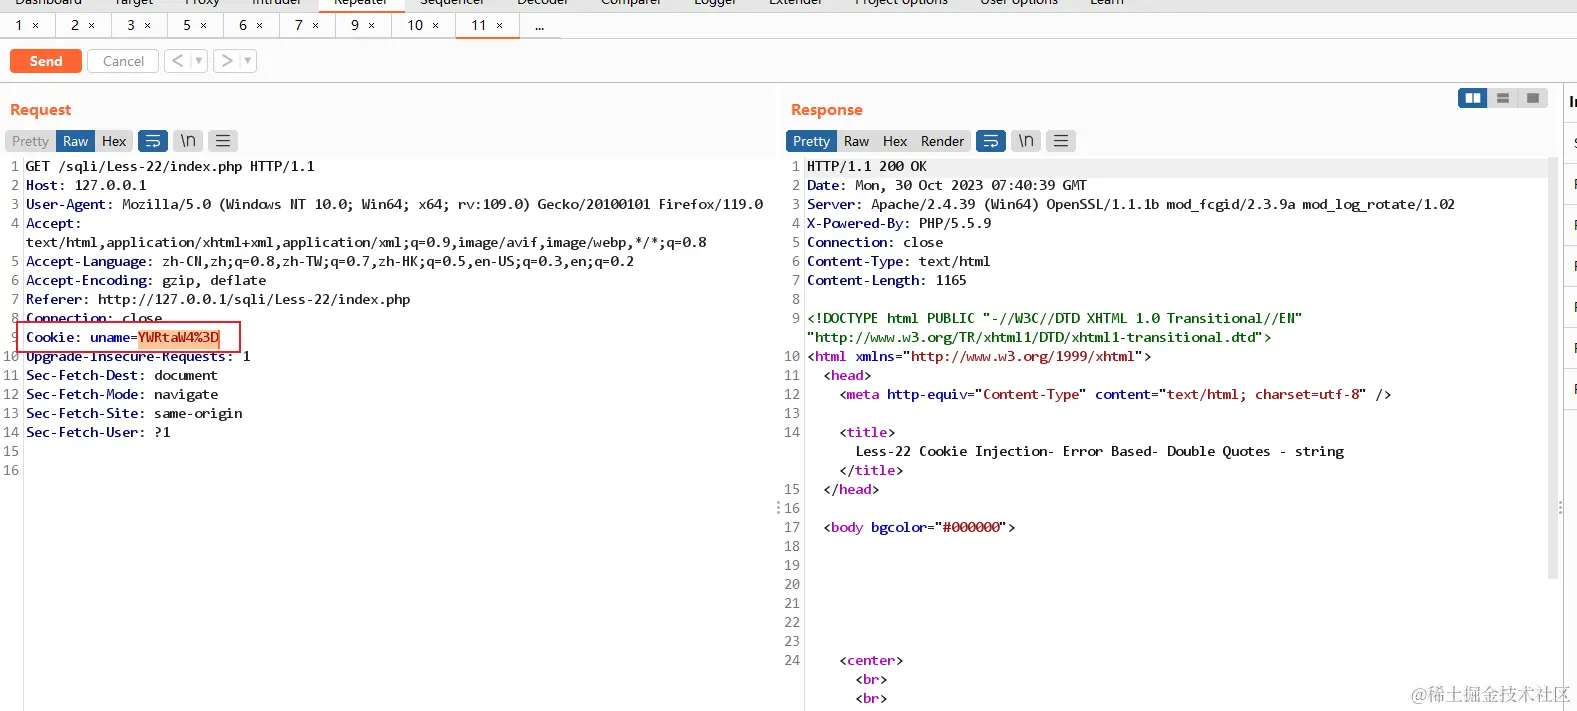Select Hex view in Response panel
This screenshot has width=1577, height=711.
point(895,141)
